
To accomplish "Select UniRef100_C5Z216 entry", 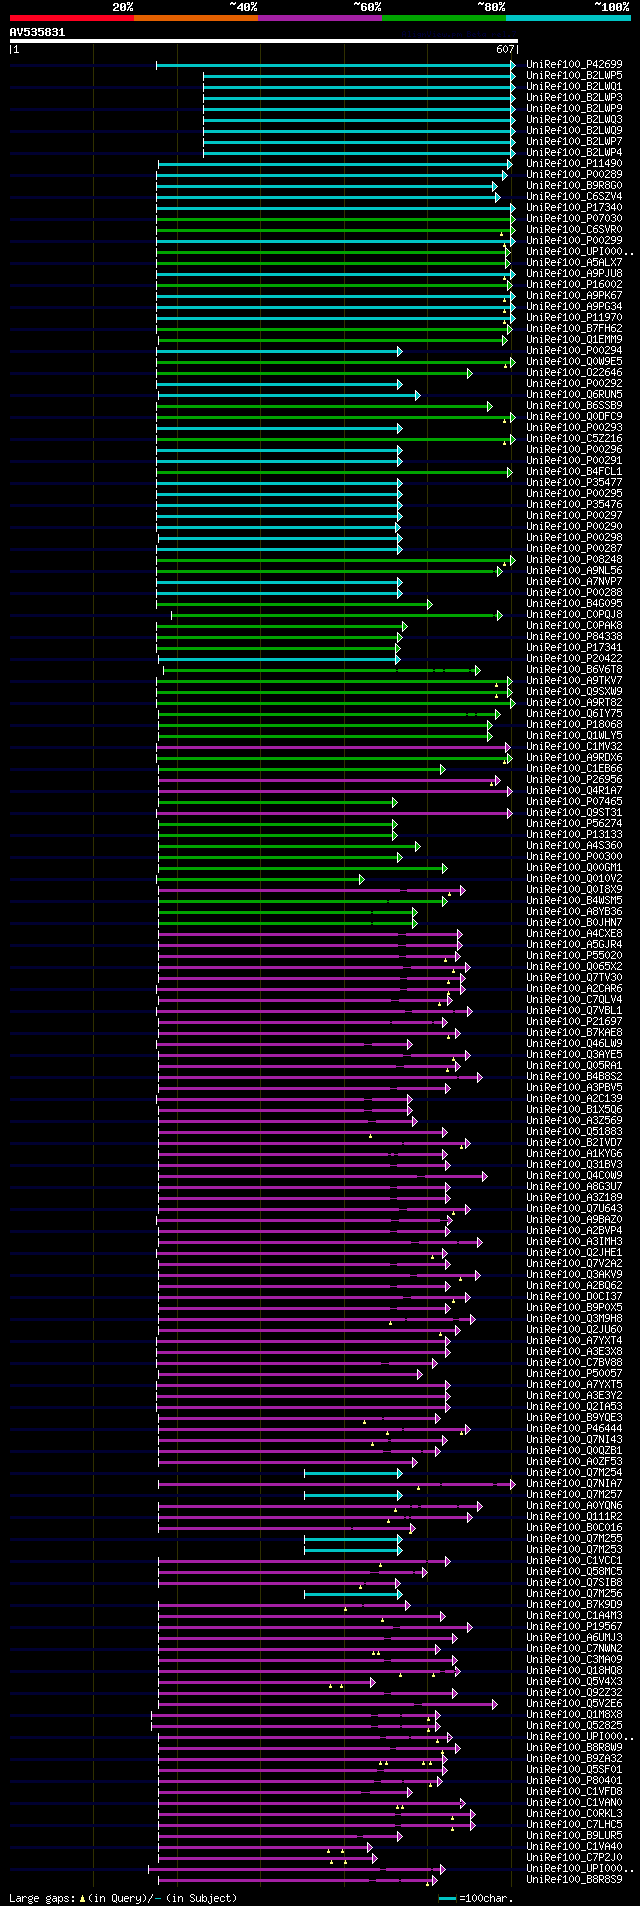I will pos(574,438).
